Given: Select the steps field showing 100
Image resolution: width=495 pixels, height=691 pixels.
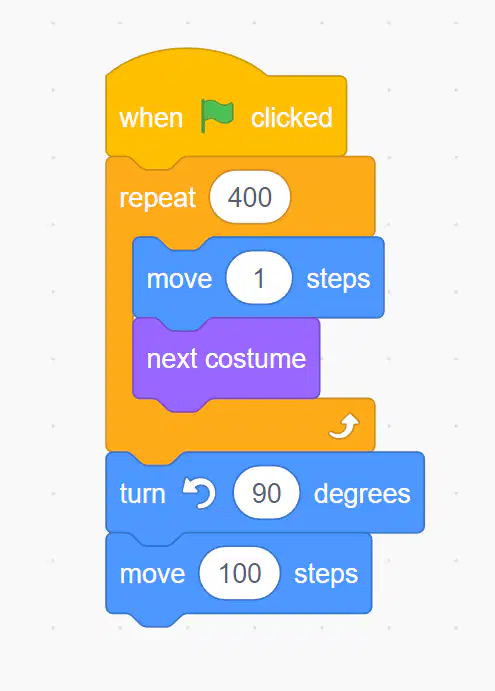Looking at the screenshot, I should click(x=239, y=573).
